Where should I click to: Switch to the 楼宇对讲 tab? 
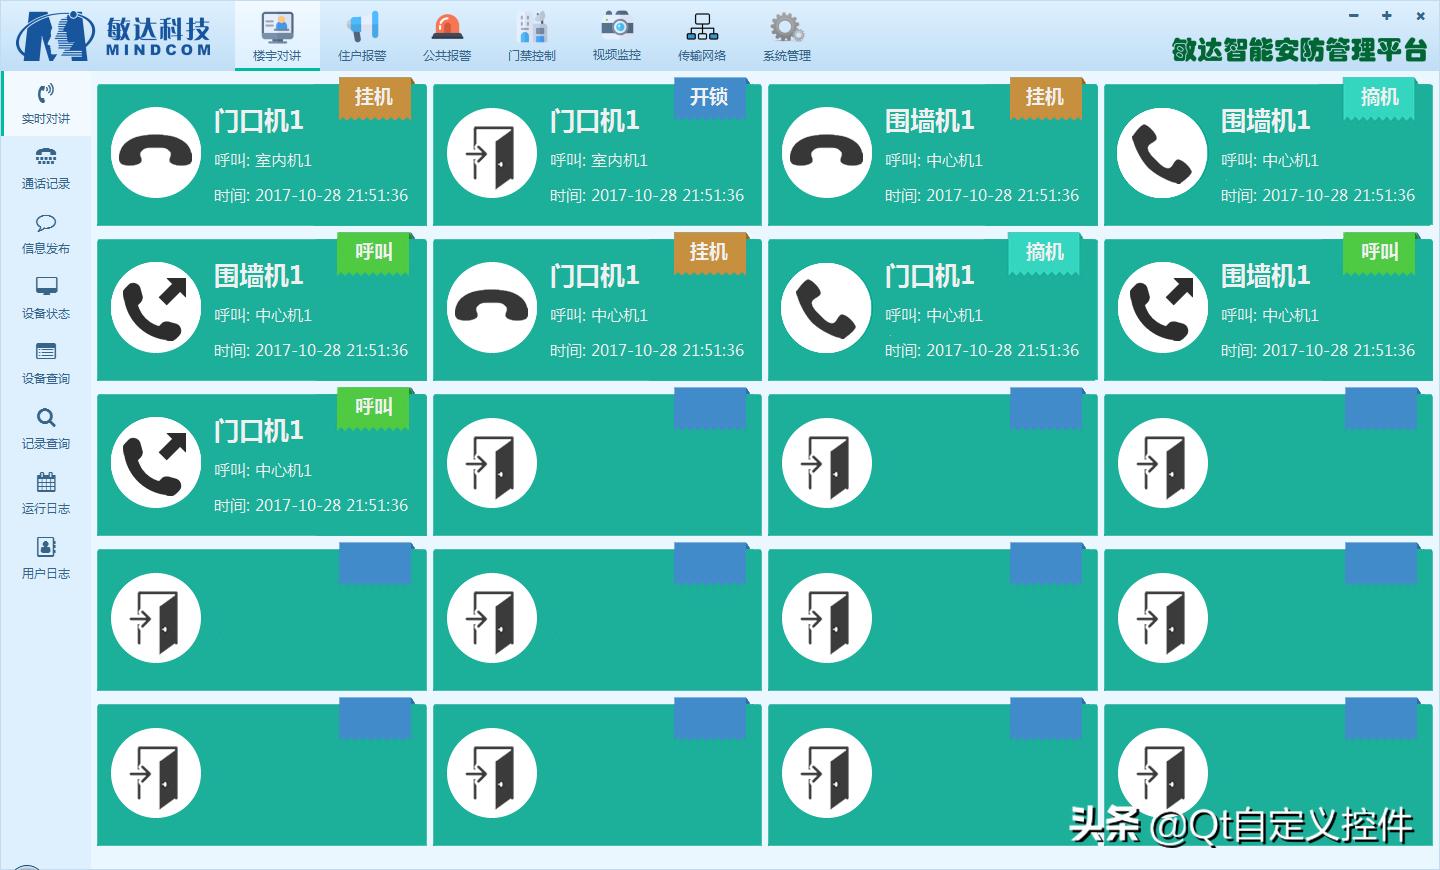click(x=276, y=33)
